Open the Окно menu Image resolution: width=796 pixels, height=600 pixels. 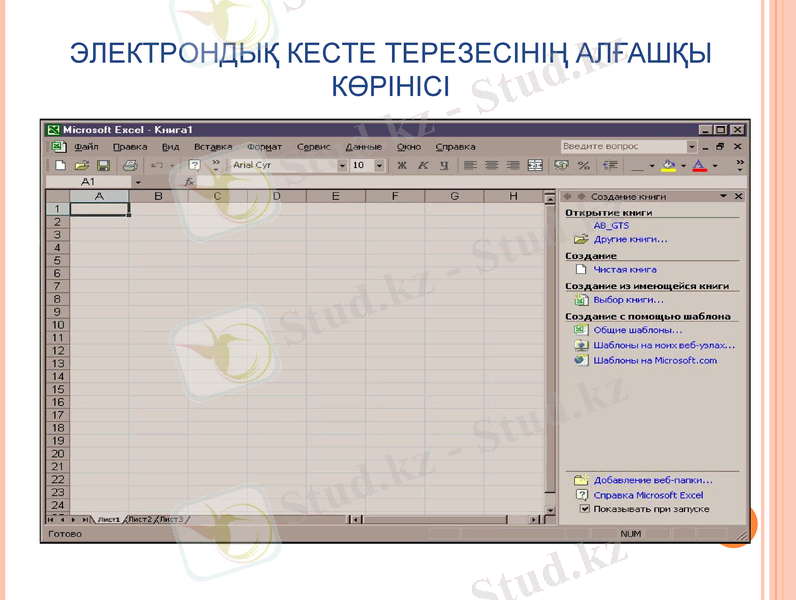click(409, 147)
